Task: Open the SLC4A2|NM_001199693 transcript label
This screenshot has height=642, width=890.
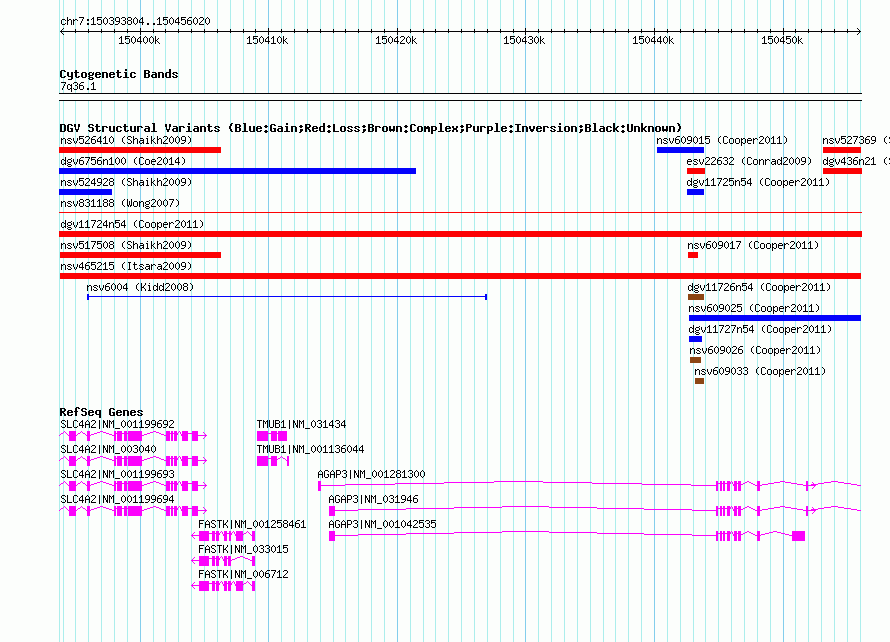Action: pos(117,474)
